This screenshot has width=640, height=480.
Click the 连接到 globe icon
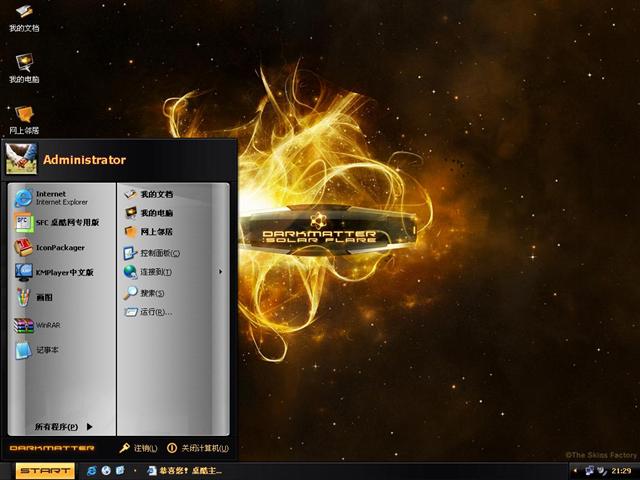click(131, 271)
